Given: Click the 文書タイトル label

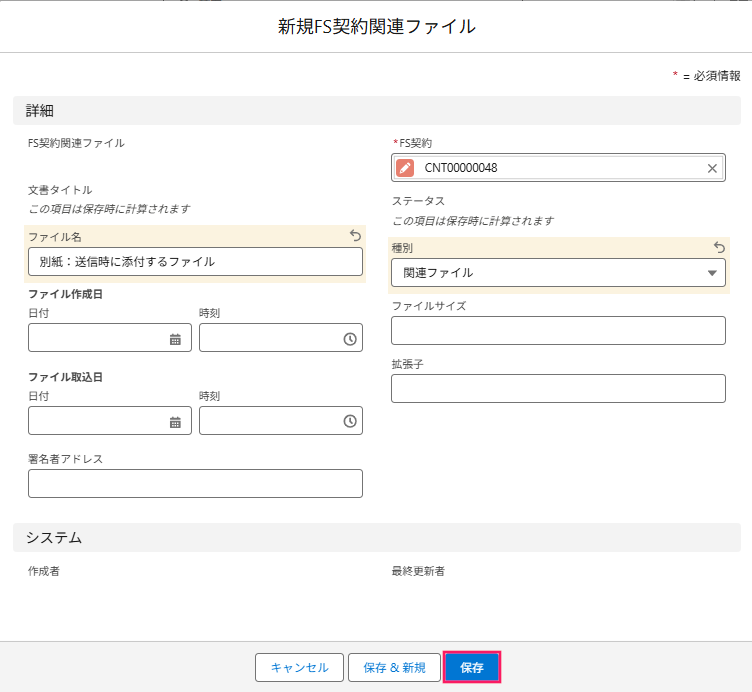Looking at the screenshot, I should point(60,190).
